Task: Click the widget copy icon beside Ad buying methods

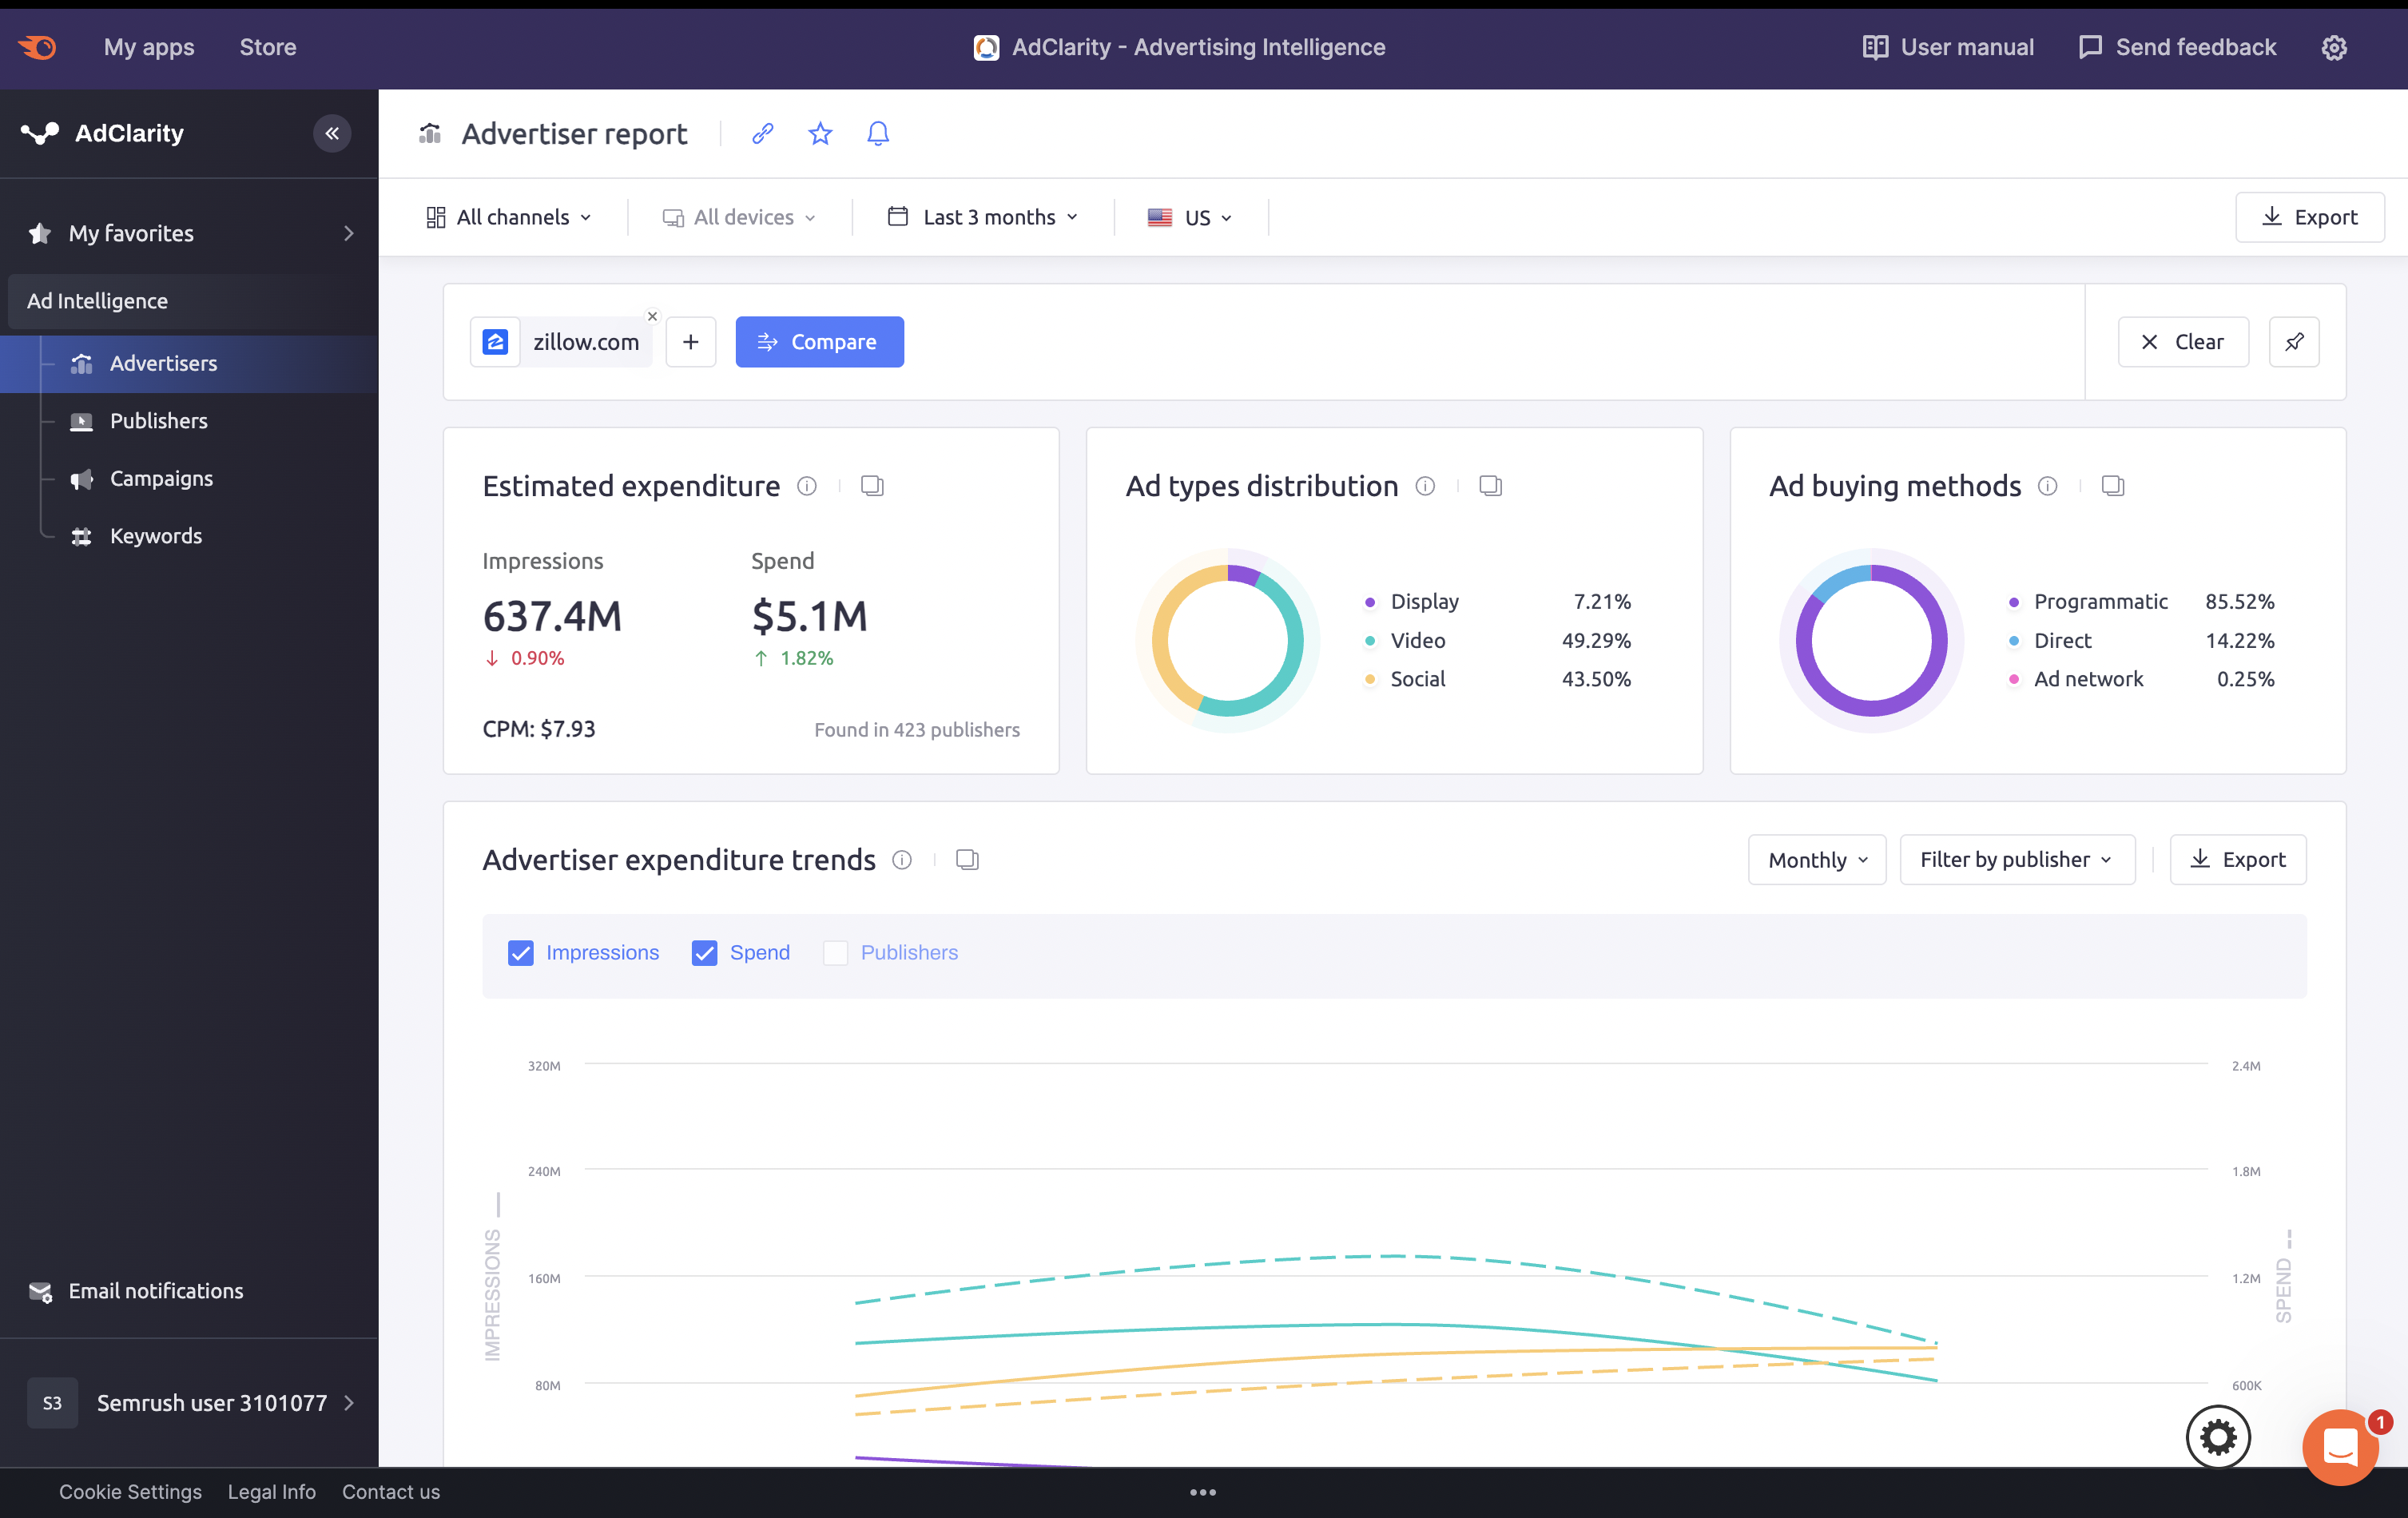Action: click(x=2112, y=486)
